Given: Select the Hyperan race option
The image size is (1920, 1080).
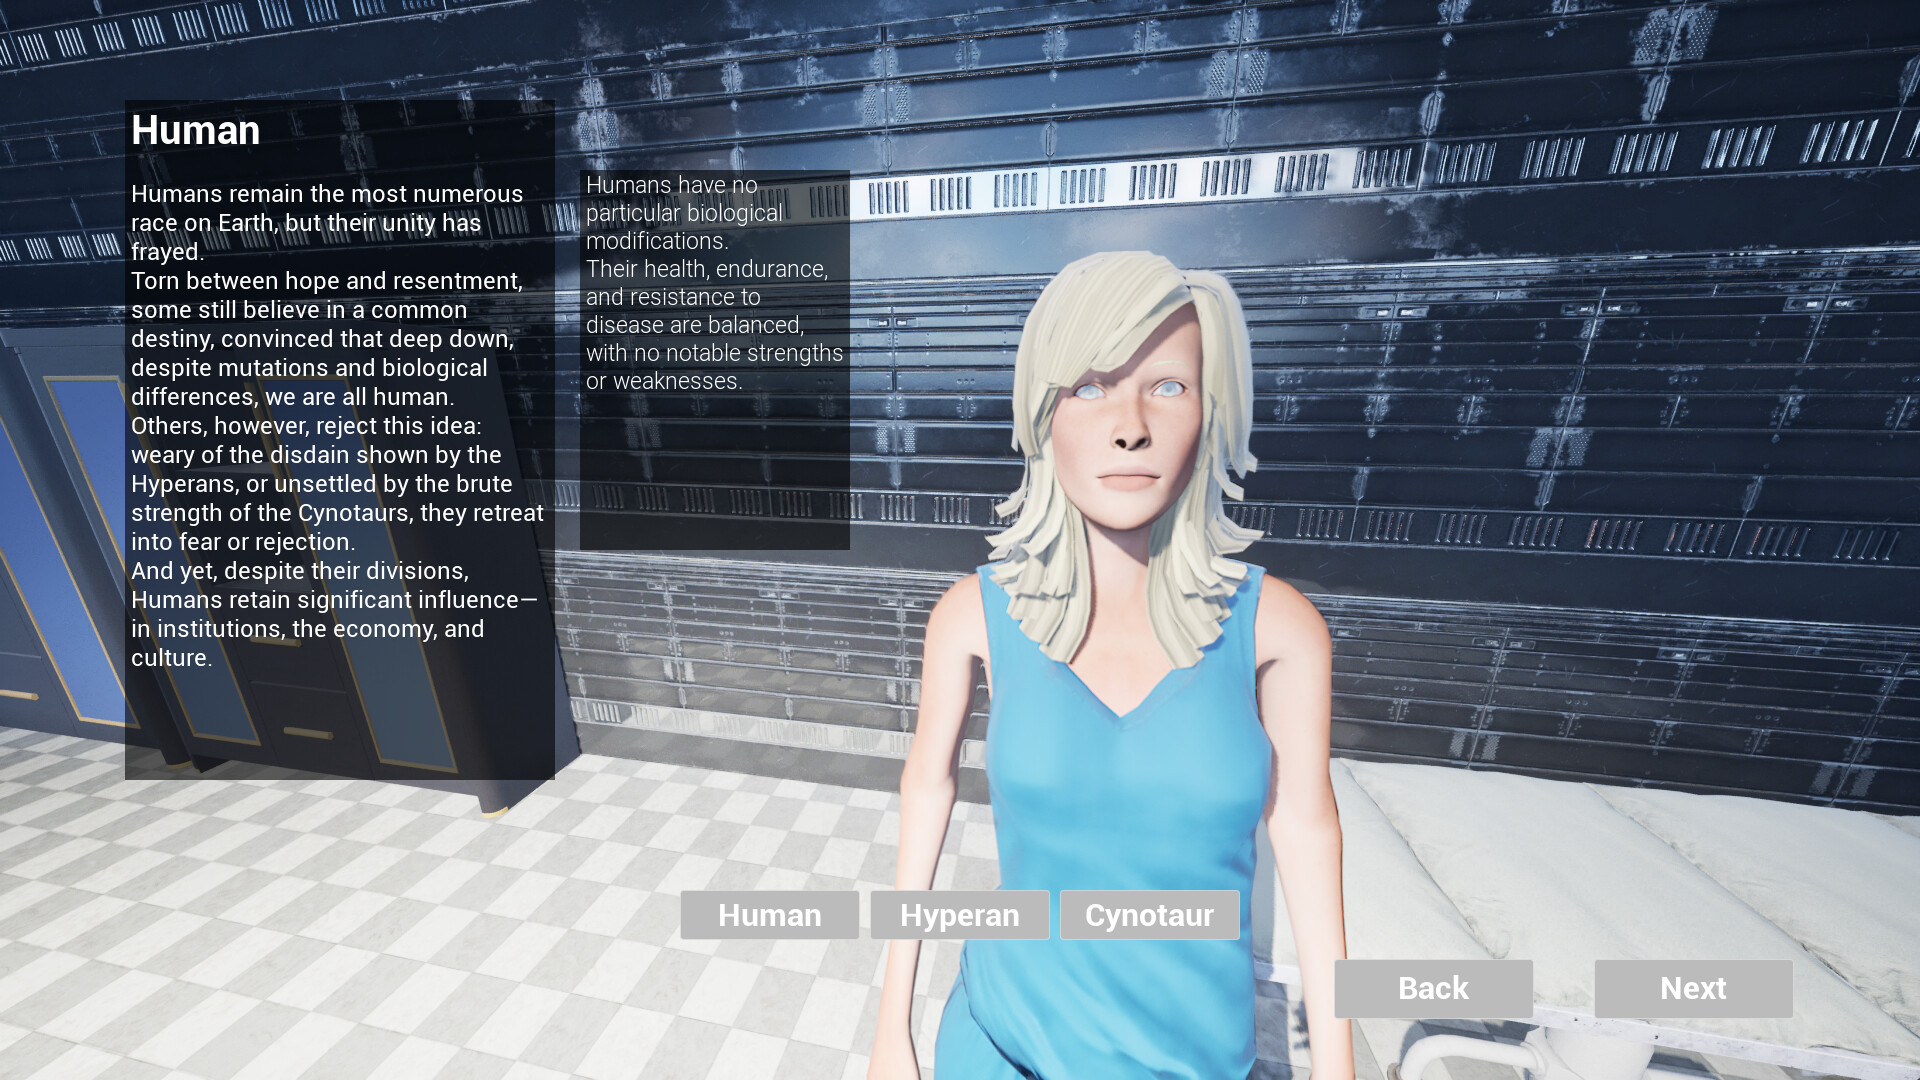Looking at the screenshot, I should coord(959,914).
